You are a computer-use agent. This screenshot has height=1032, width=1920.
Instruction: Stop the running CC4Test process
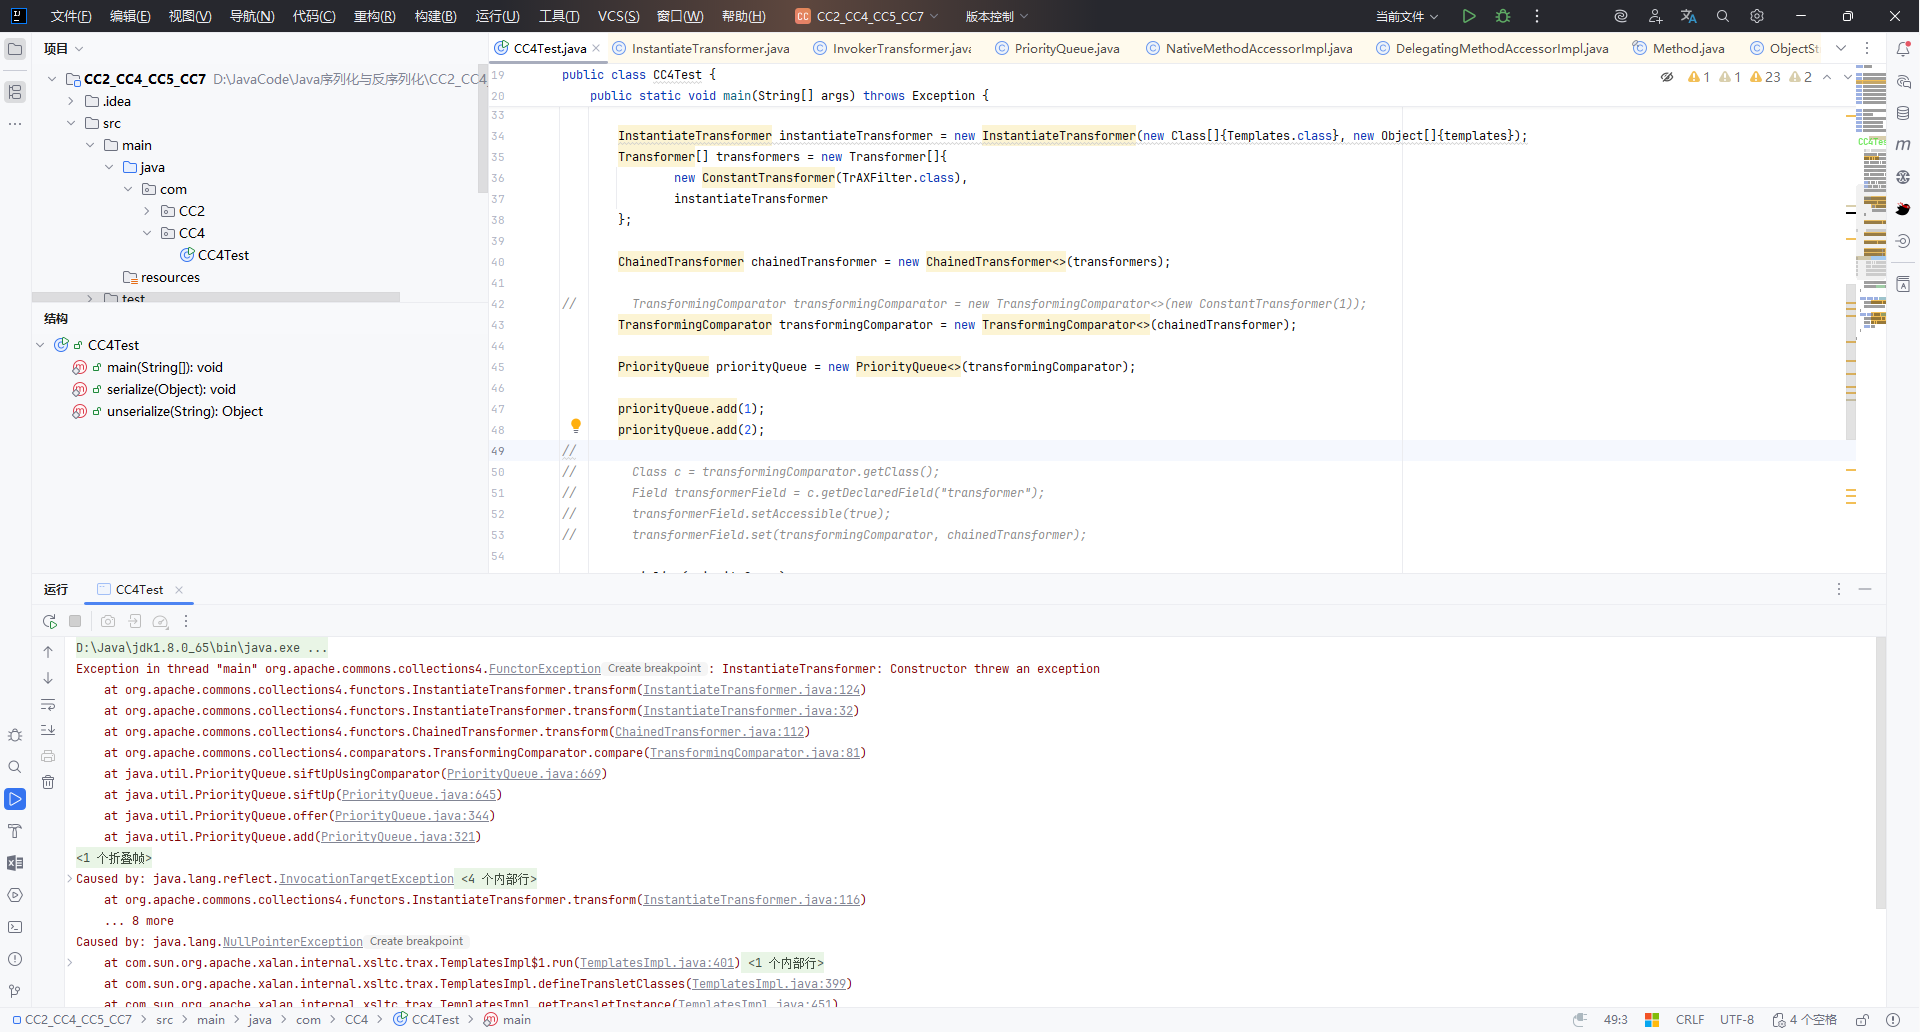tap(75, 621)
